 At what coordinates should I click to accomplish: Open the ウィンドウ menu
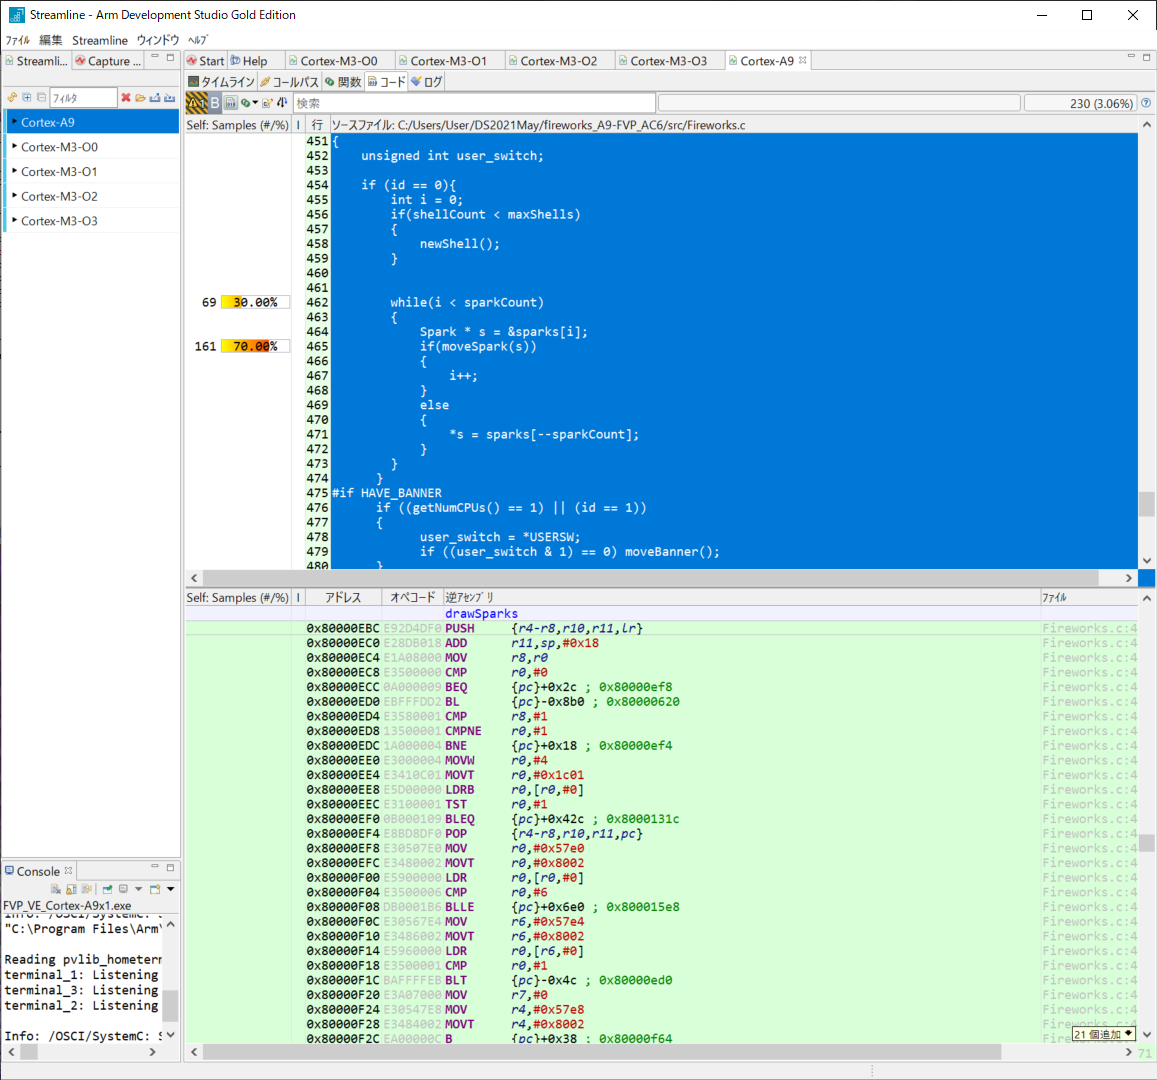pyautogui.click(x=158, y=40)
